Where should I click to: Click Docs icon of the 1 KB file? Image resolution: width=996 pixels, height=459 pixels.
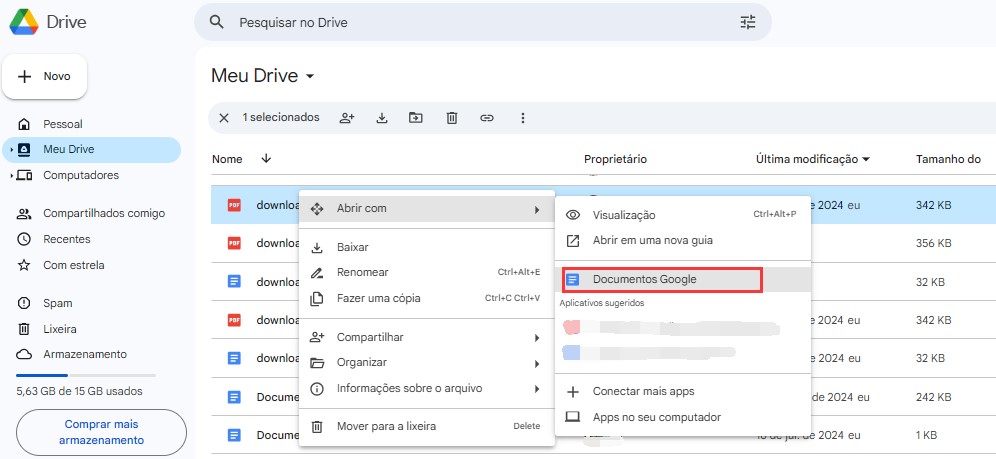point(234,436)
